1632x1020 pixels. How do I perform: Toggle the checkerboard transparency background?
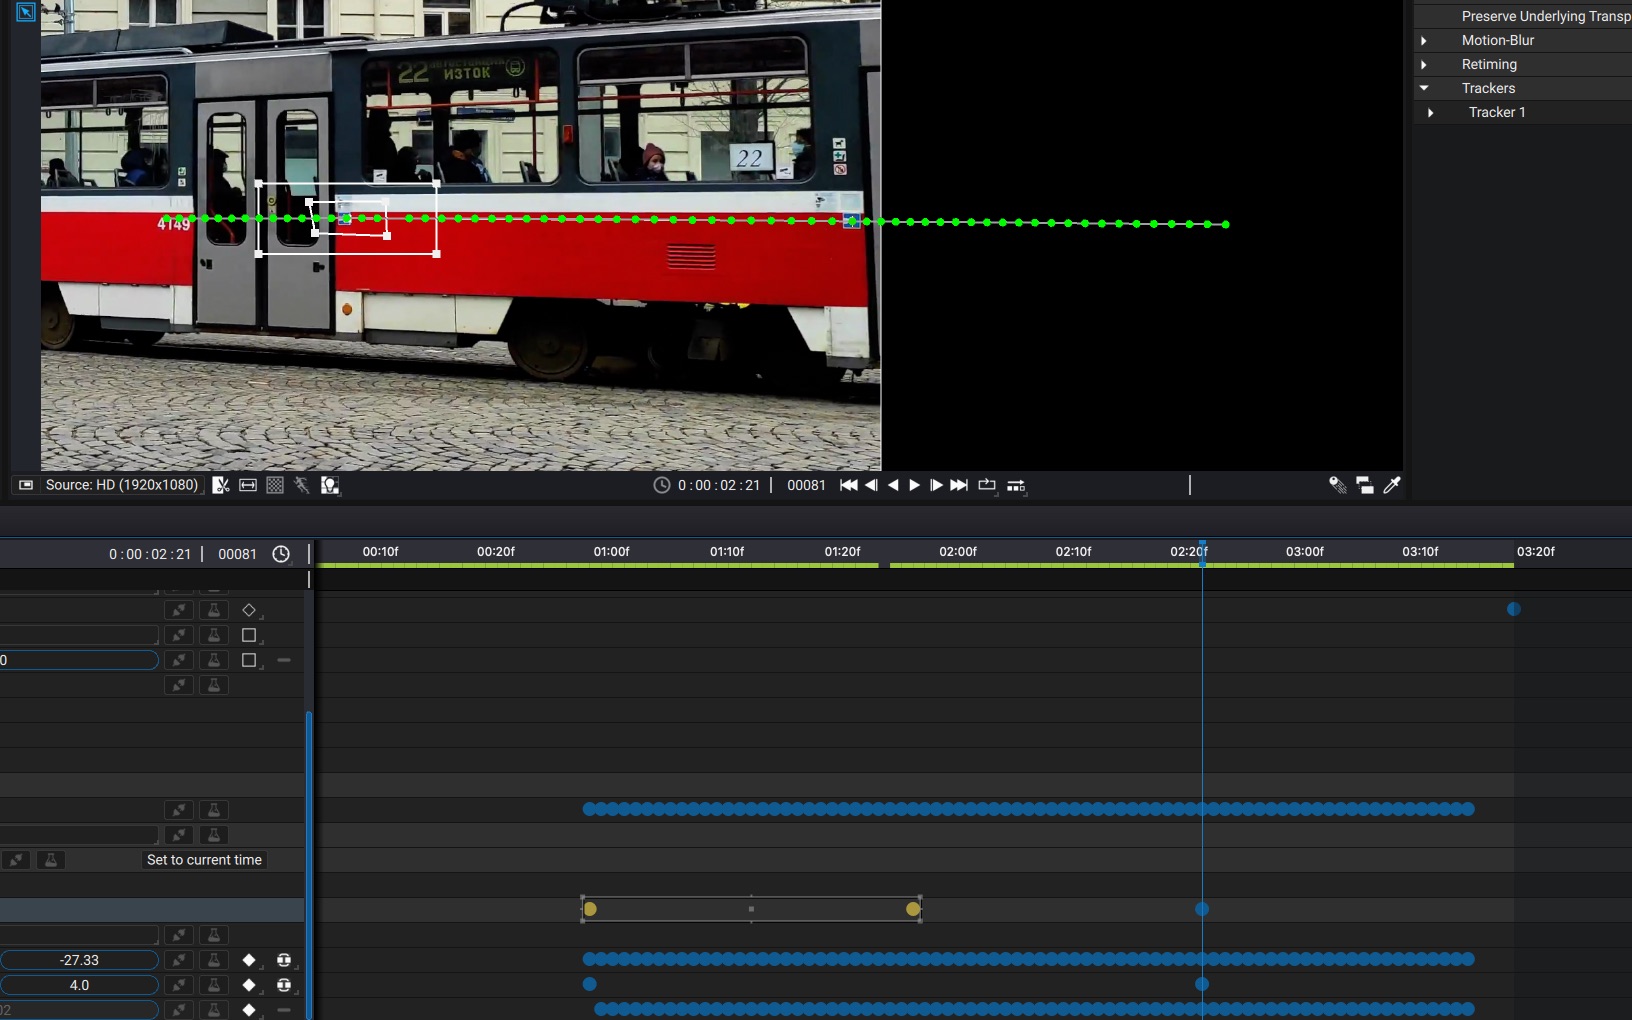tap(275, 485)
